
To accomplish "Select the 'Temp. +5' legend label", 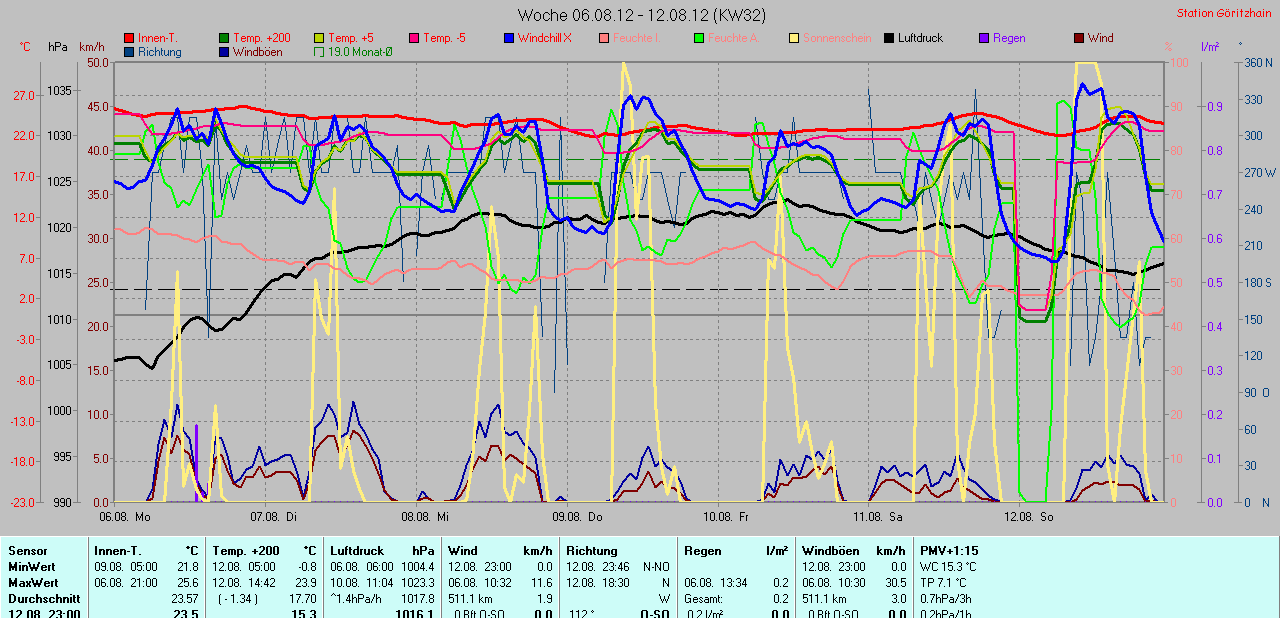I will [x=350, y=38].
